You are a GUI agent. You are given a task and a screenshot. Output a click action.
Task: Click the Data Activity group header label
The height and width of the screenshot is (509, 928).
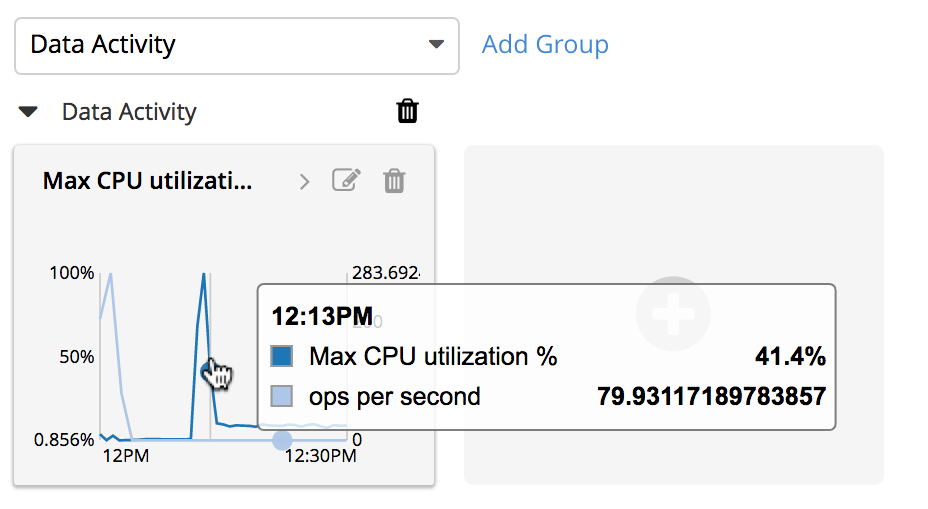click(x=129, y=112)
